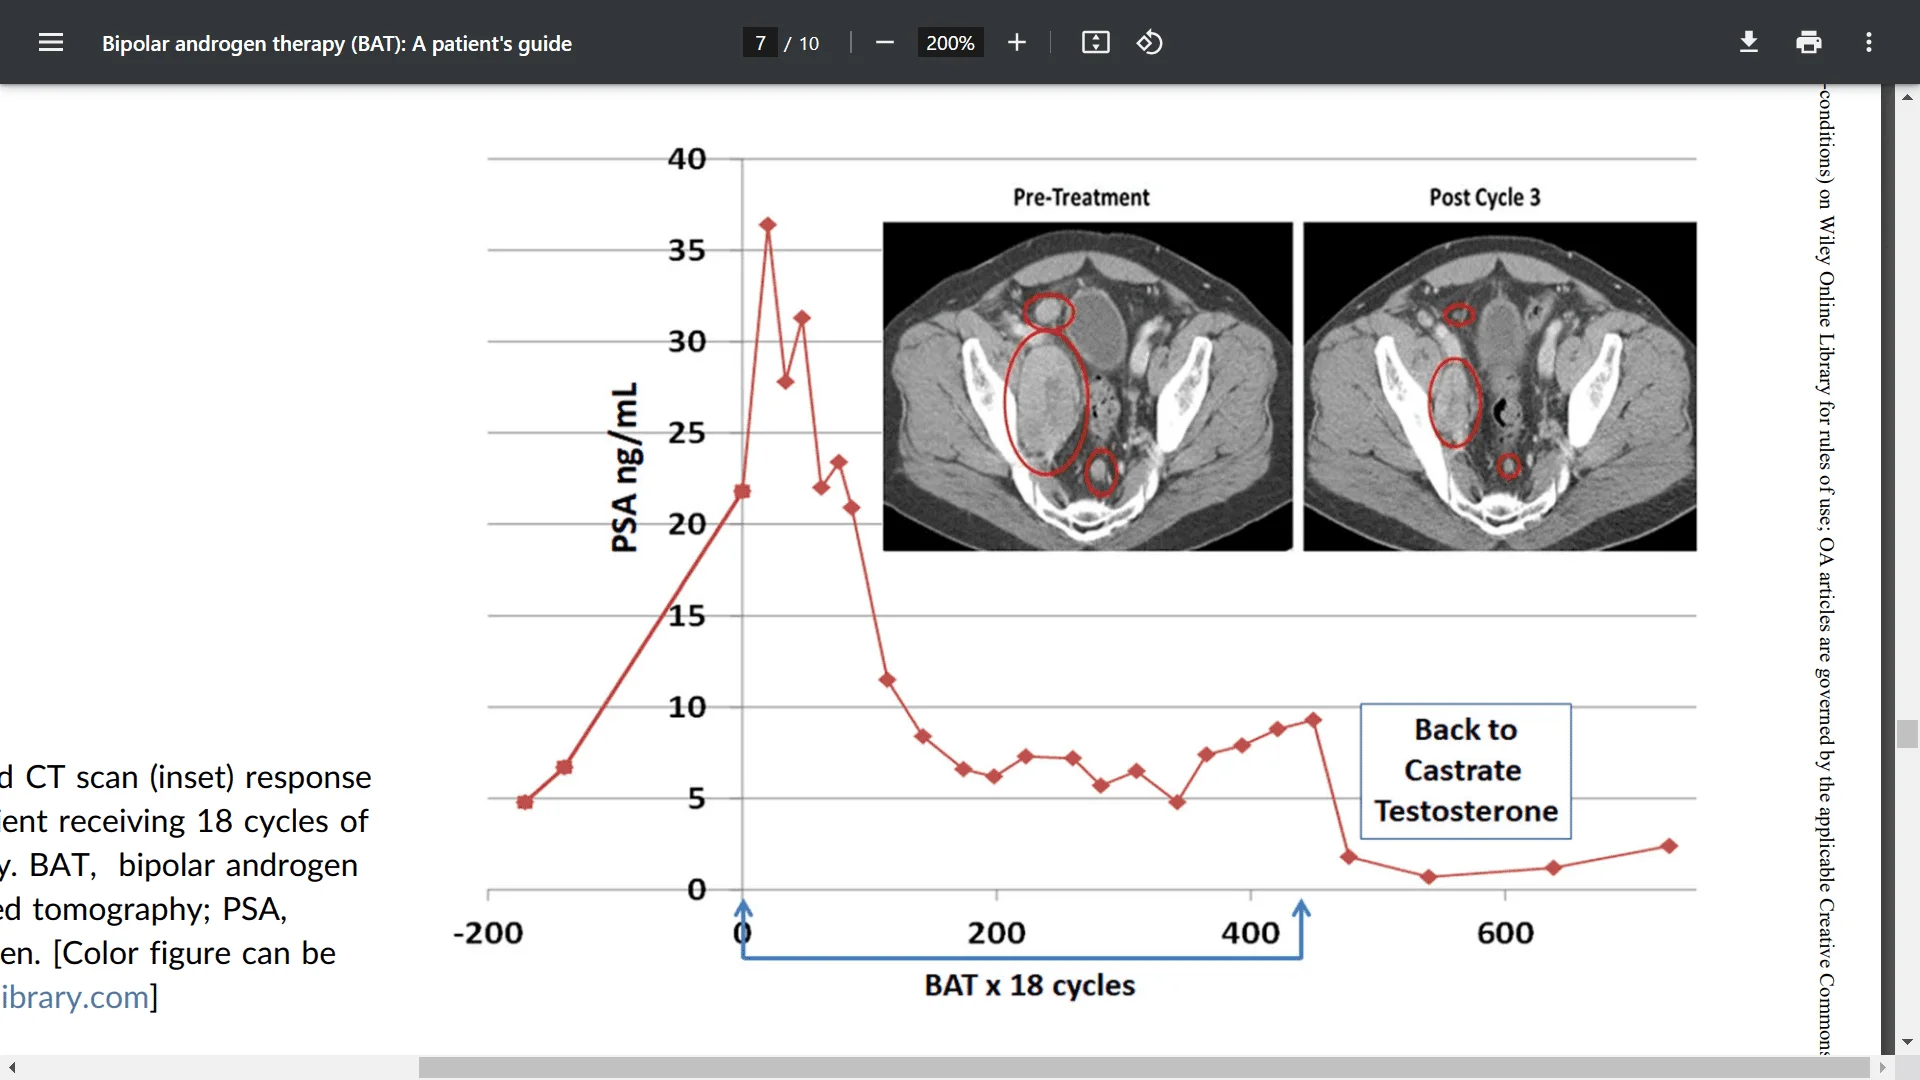Print the document

[1809, 43]
